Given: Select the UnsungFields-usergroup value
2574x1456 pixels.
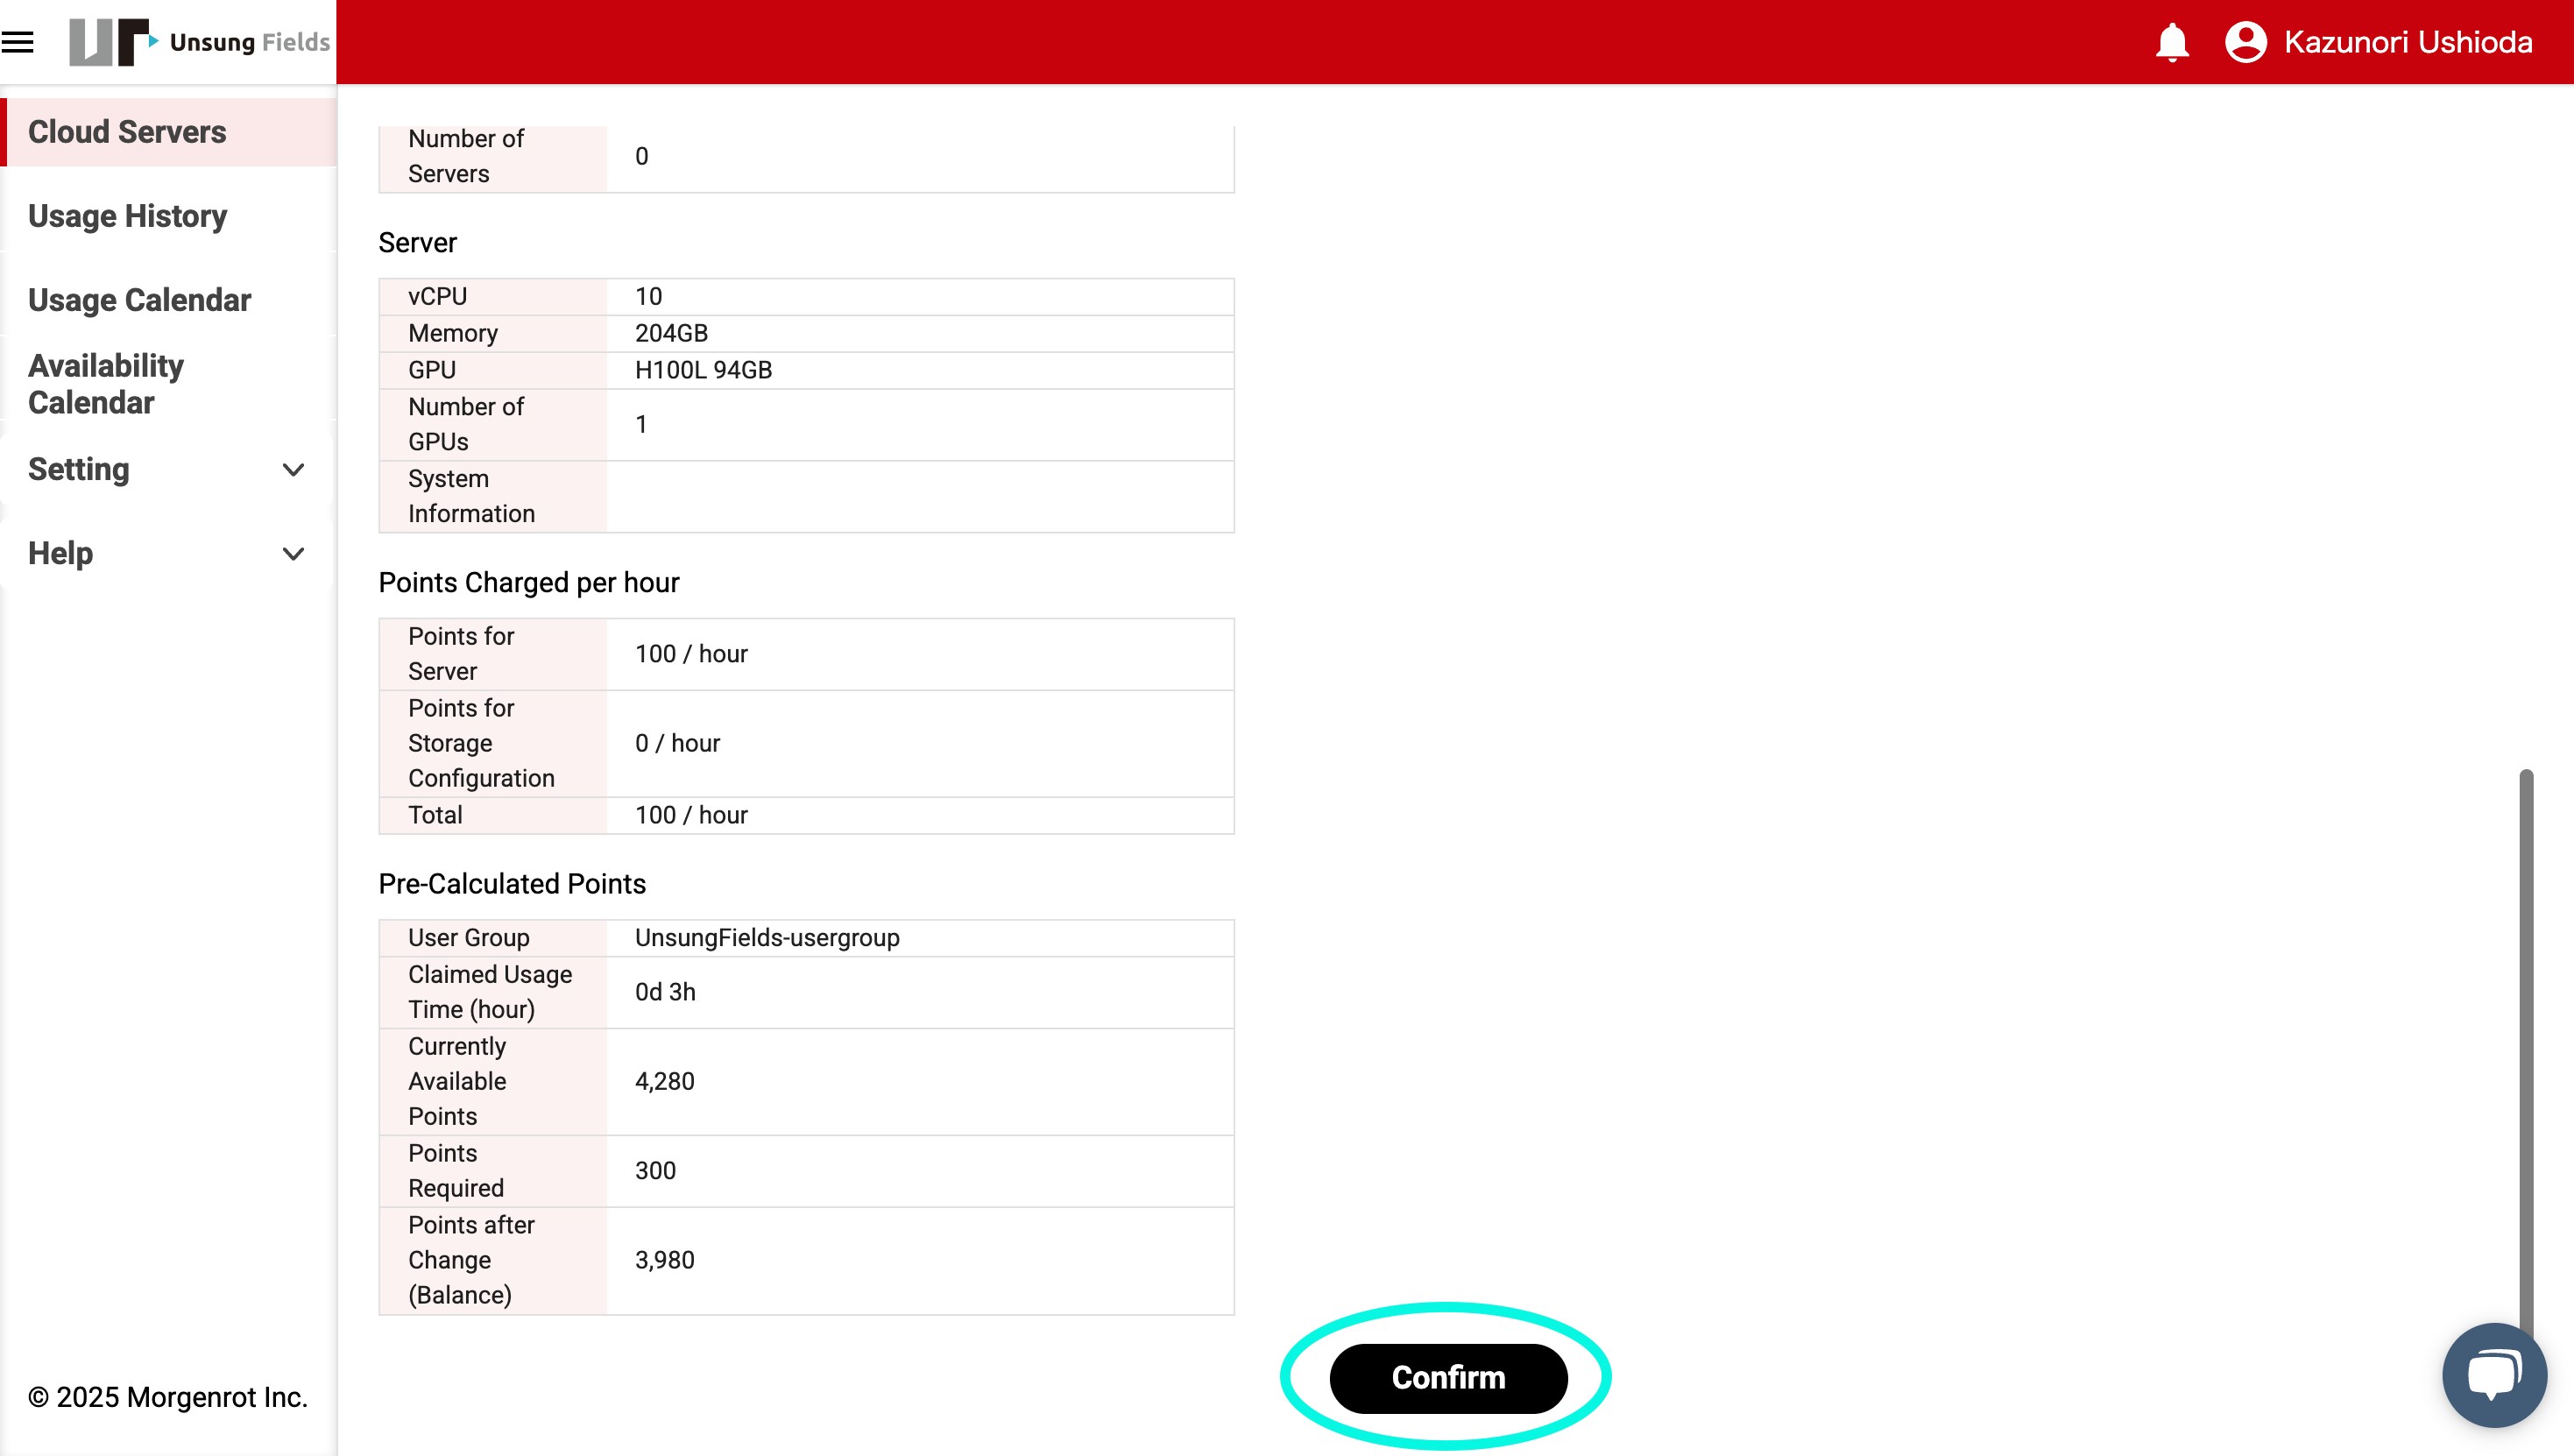Looking at the screenshot, I should tap(767, 938).
